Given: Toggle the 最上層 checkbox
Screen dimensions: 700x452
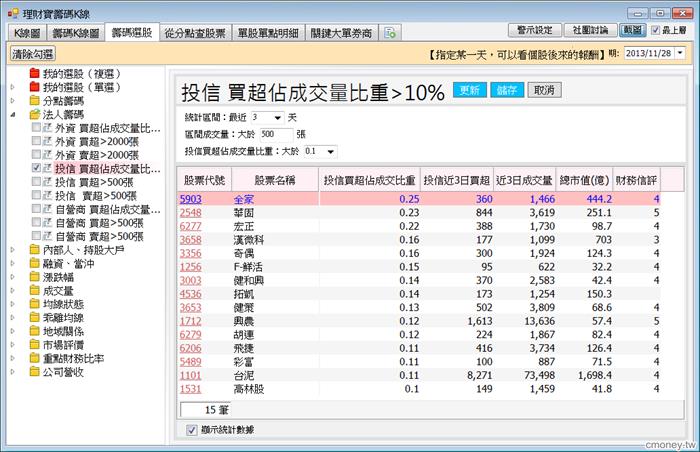Looking at the screenshot, I should point(655,30).
